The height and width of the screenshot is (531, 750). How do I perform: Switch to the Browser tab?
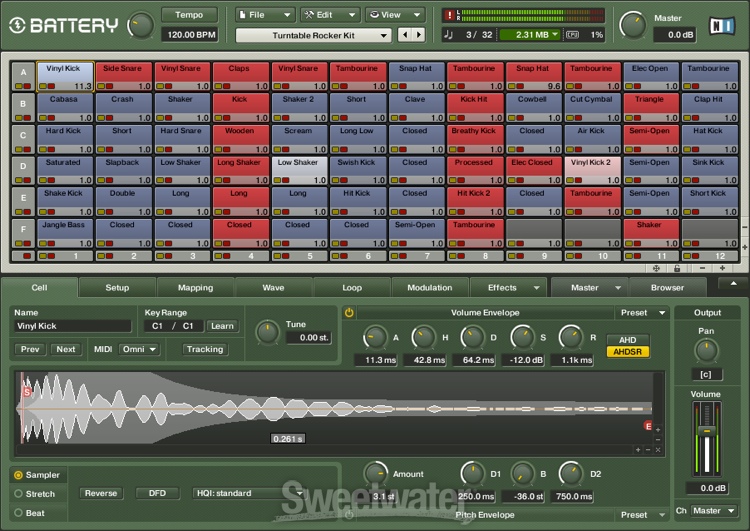click(667, 288)
